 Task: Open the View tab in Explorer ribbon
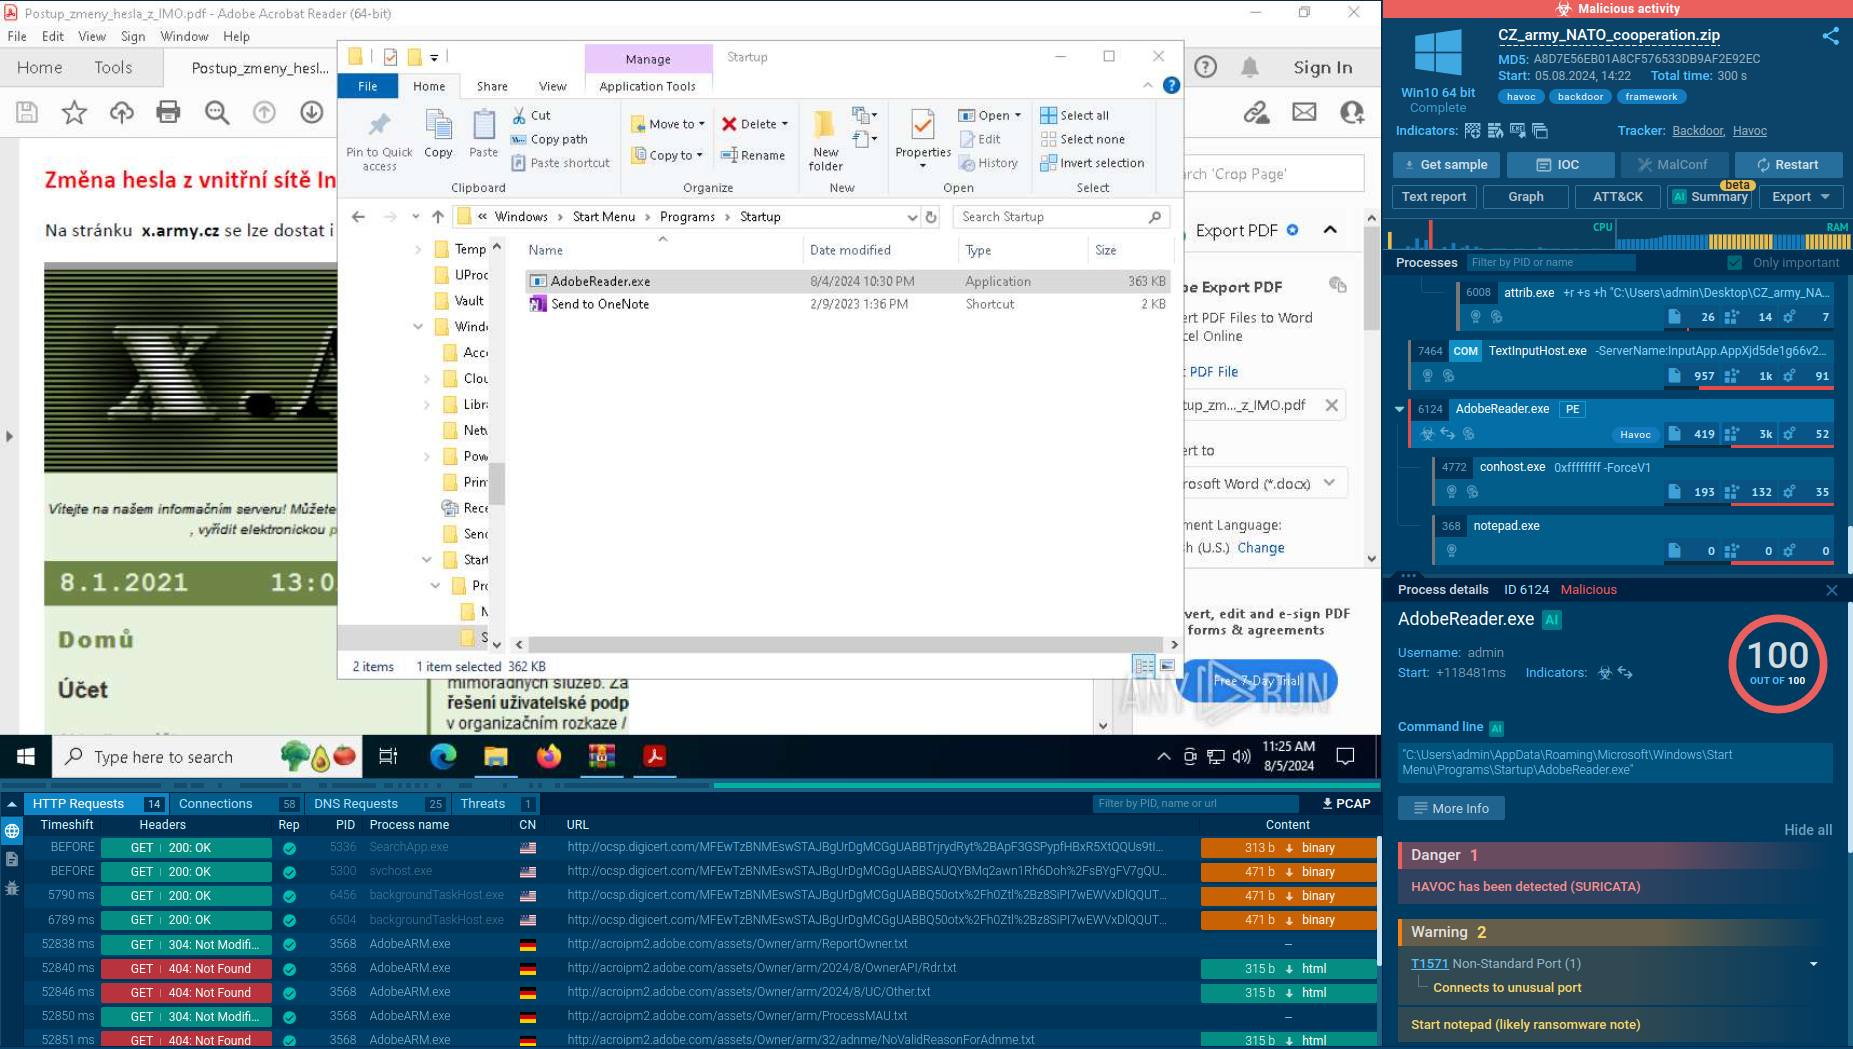(x=552, y=86)
